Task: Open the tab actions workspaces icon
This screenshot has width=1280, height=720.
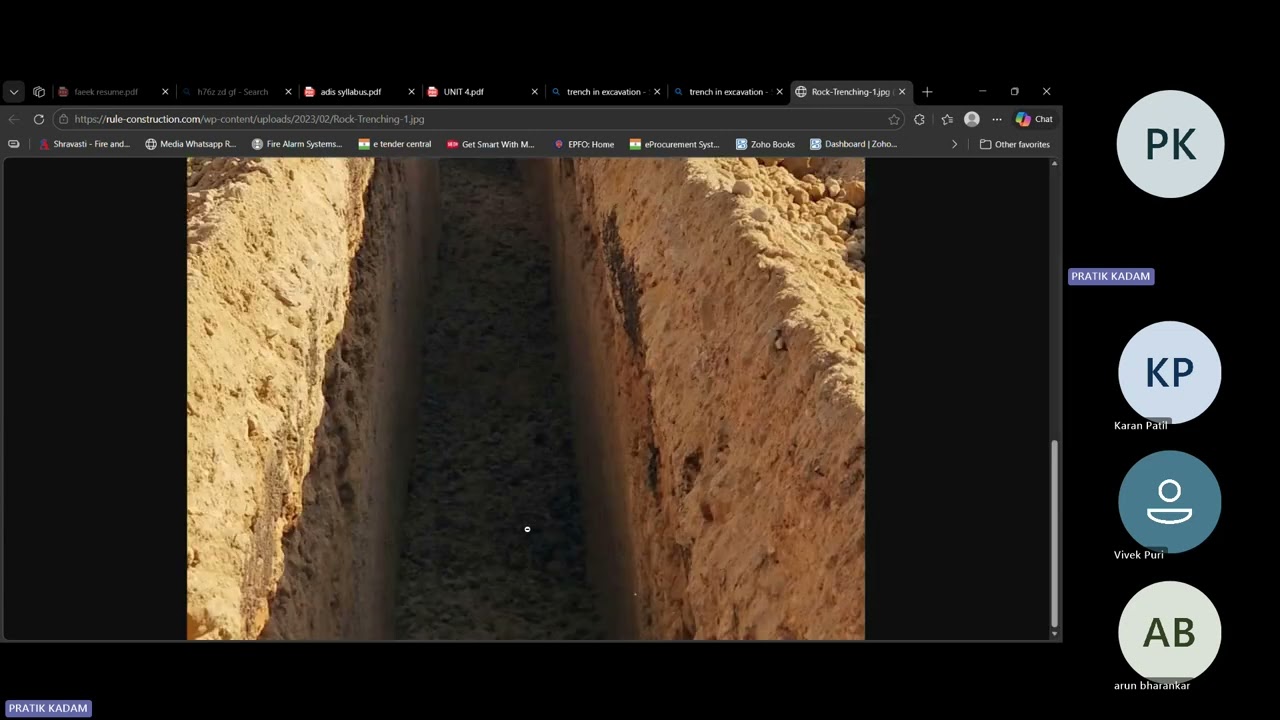Action: tap(39, 92)
